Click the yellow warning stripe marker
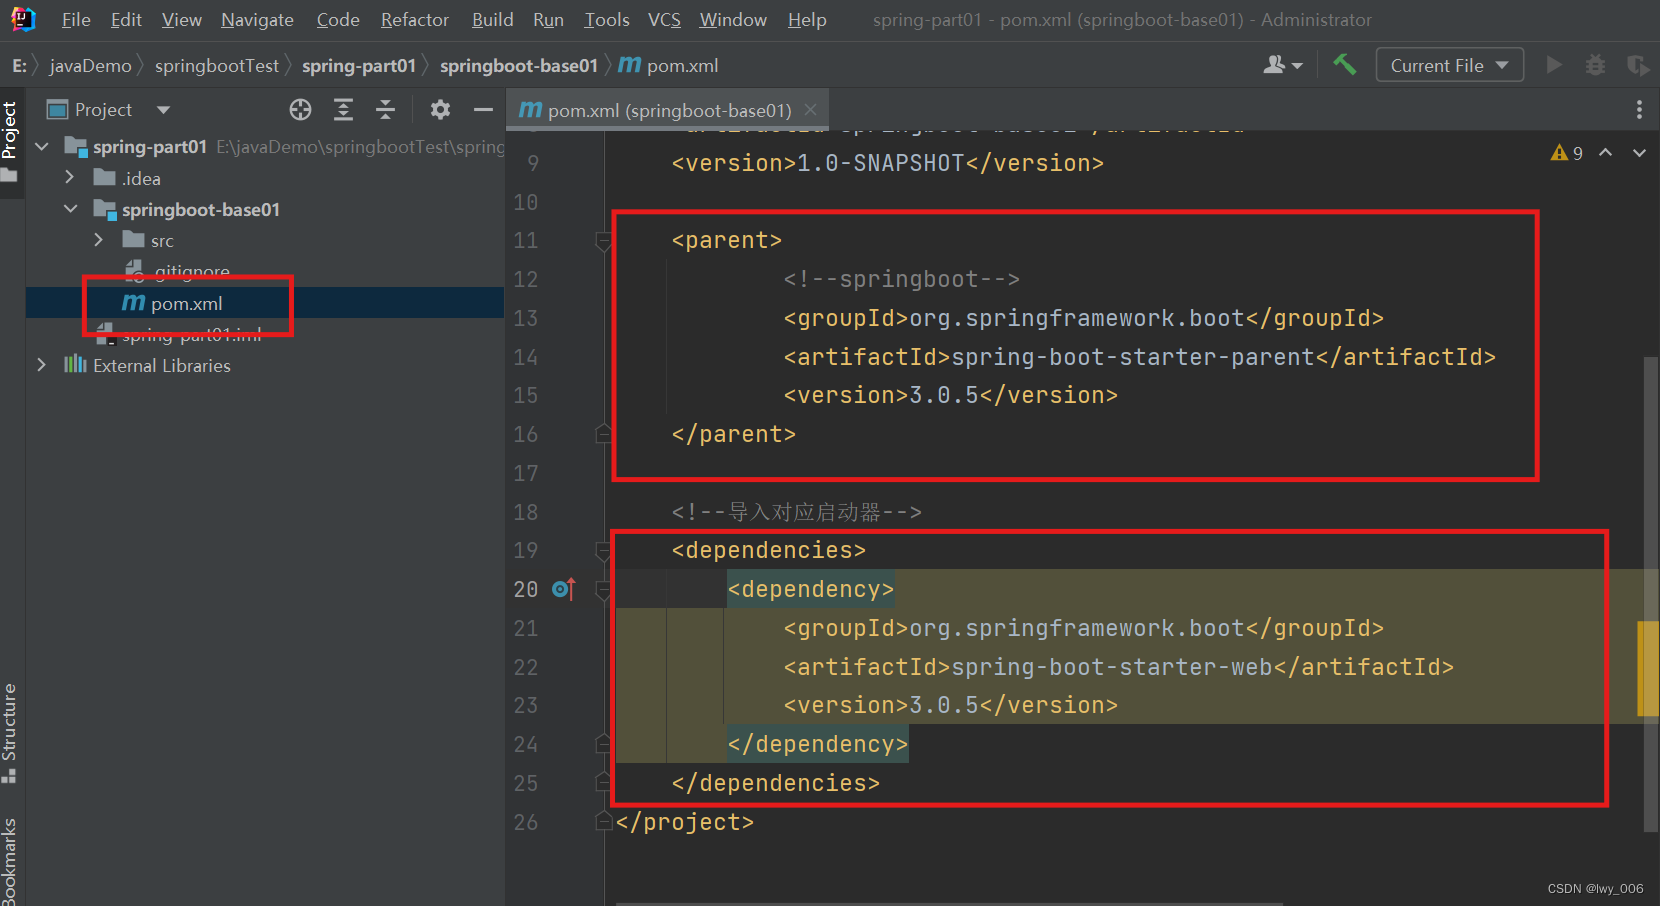The width and height of the screenshot is (1660, 906). point(1647,669)
